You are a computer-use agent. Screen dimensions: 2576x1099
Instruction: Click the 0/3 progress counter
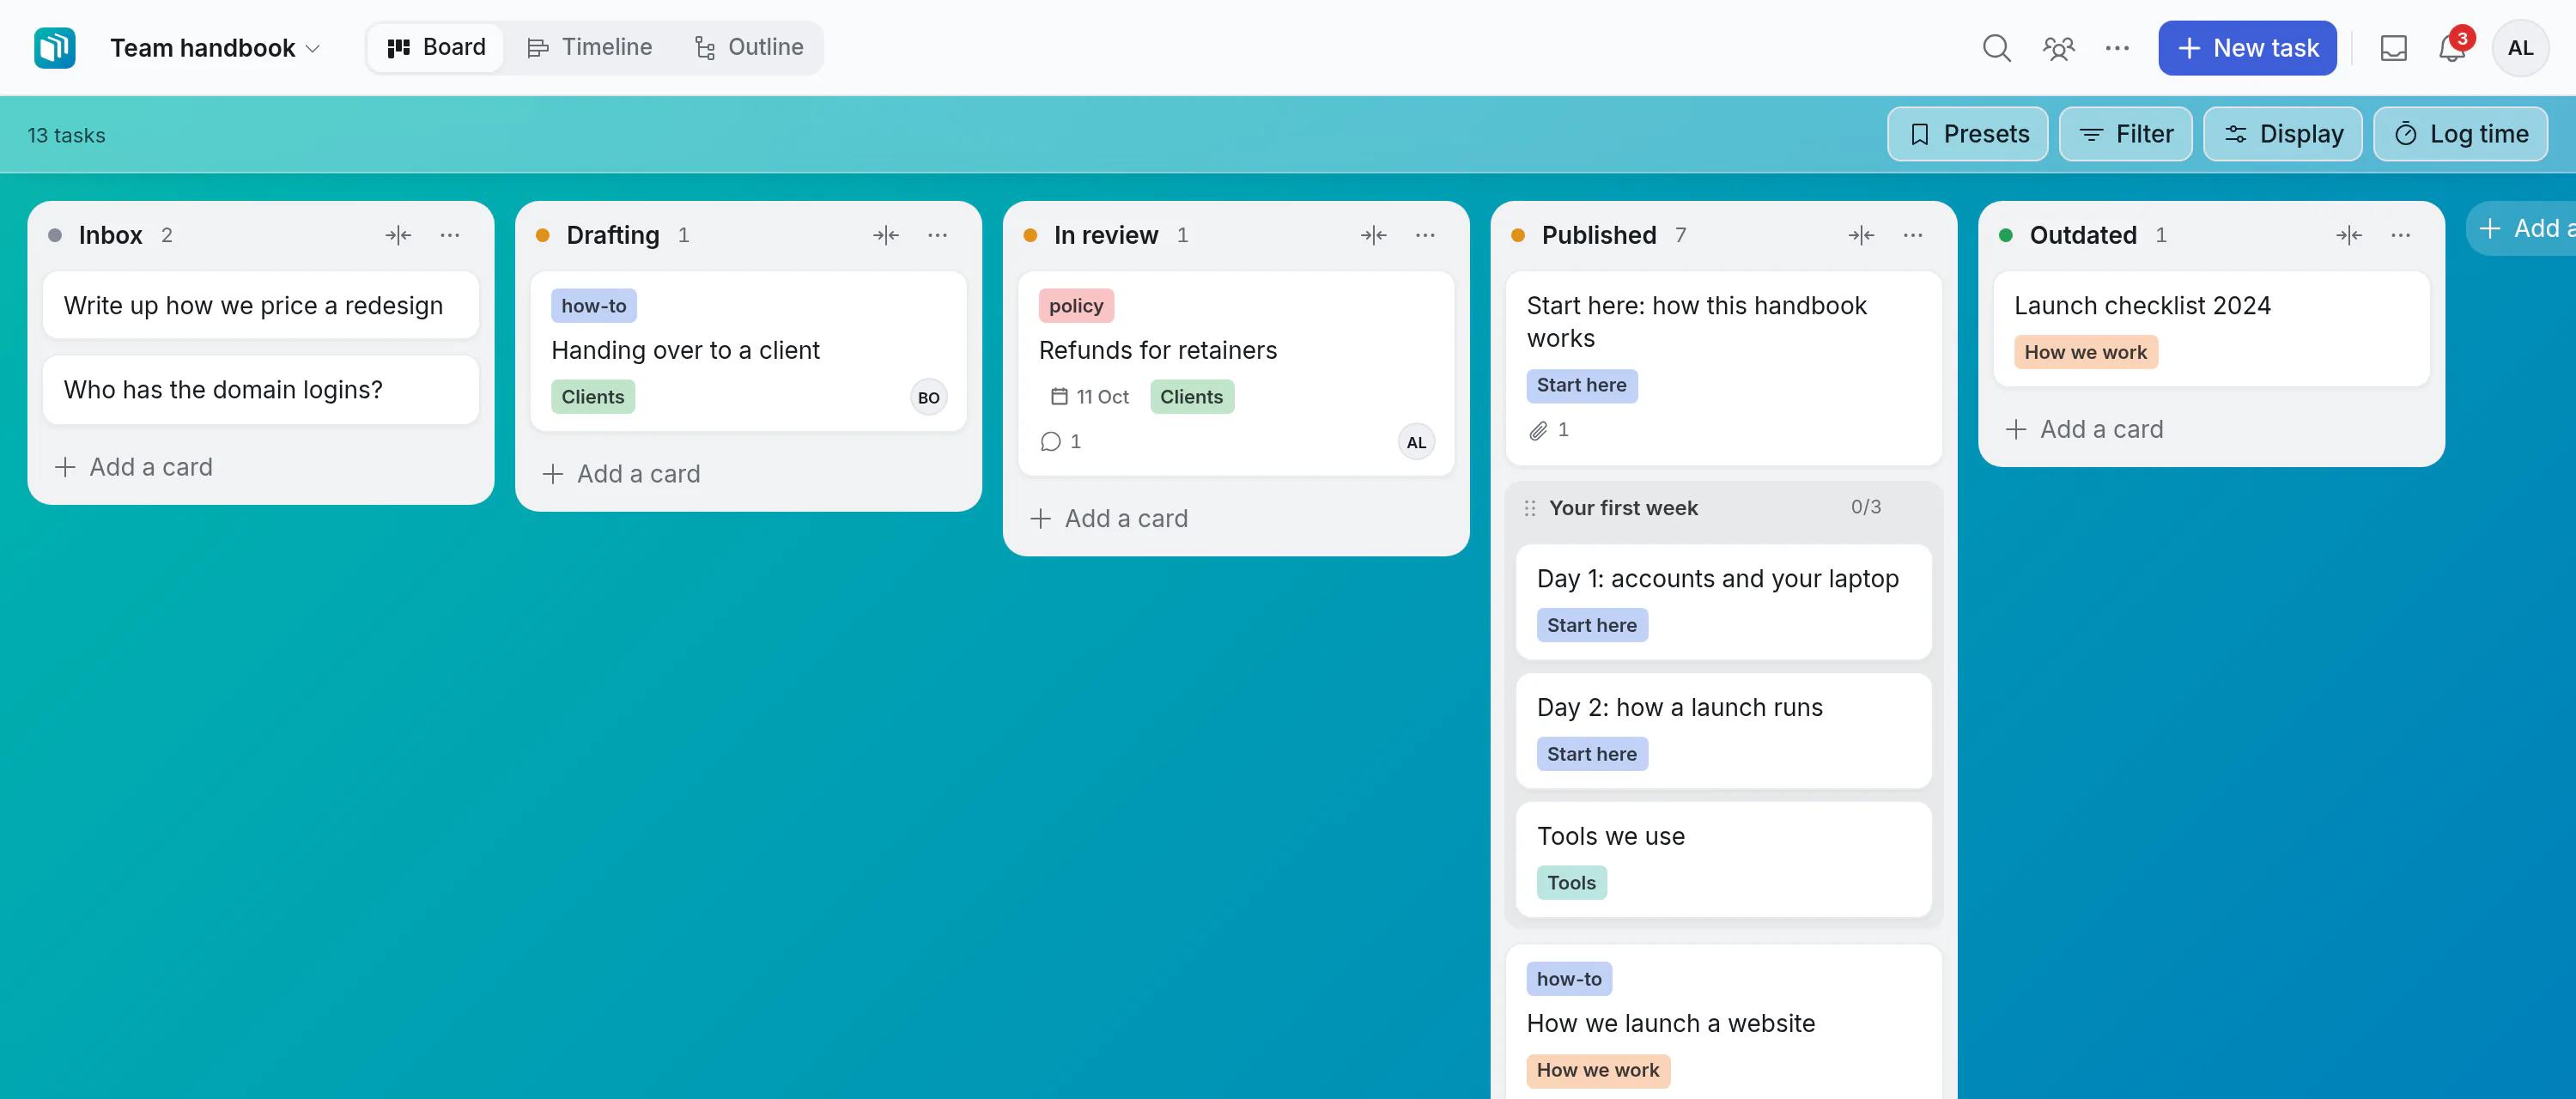tap(1865, 507)
